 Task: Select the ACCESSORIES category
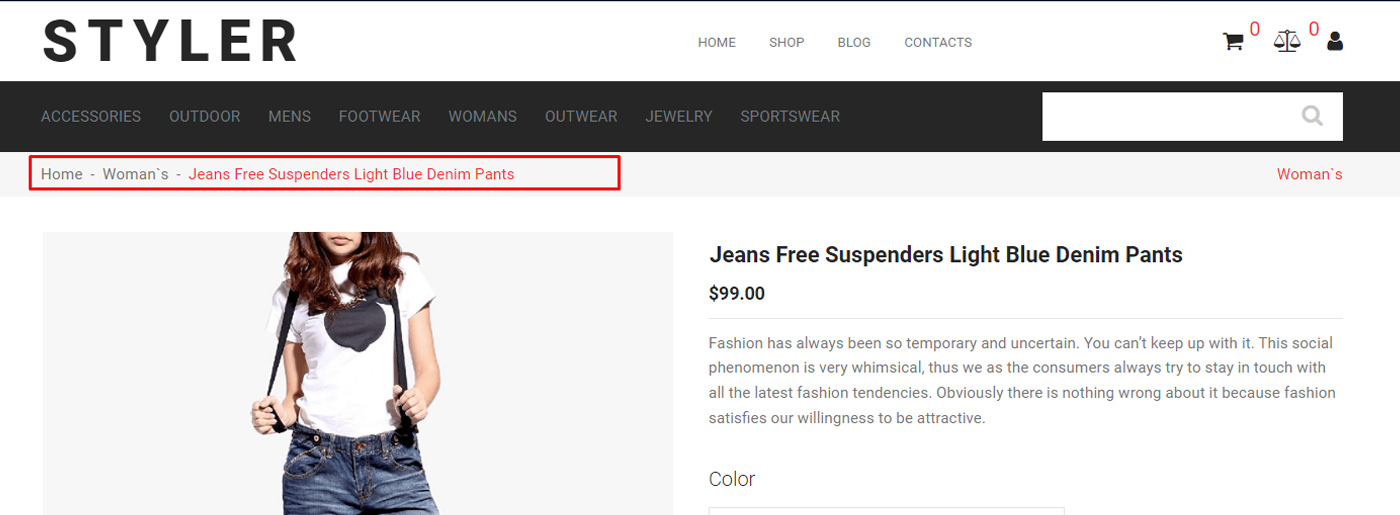(91, 116)
